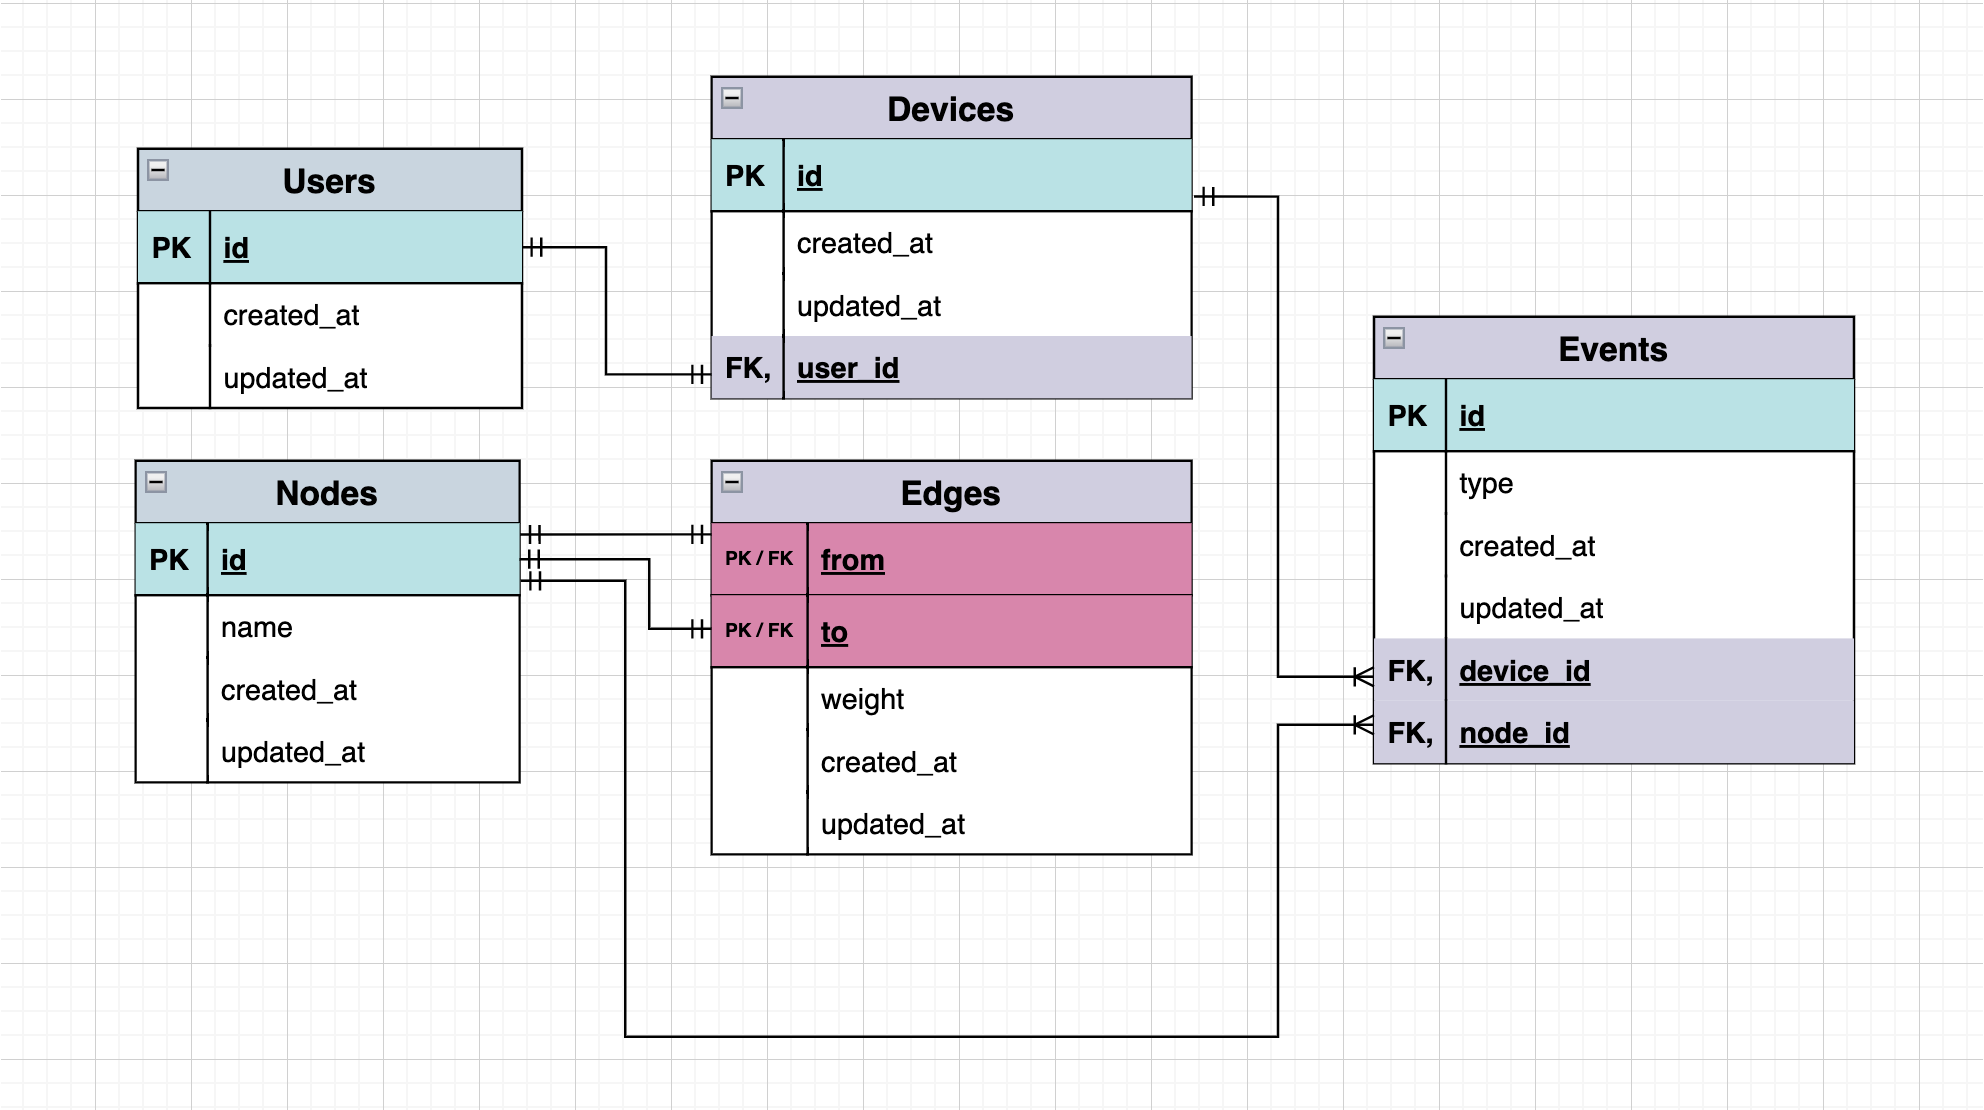Click the PK label in Users table

[x=172, y=247]
